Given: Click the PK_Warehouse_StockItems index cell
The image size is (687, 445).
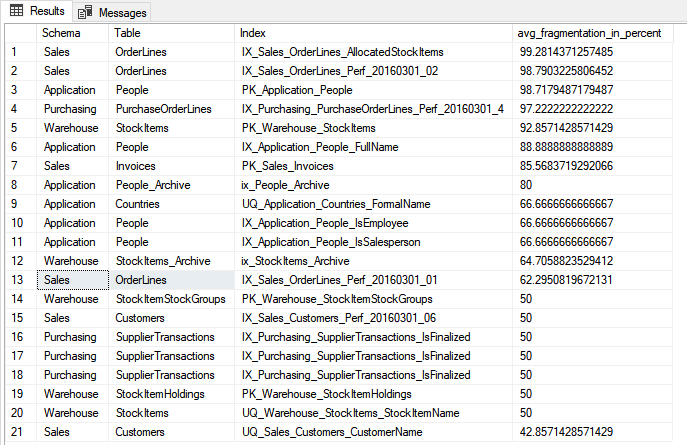Looking at the screenshot, I should click(373, 128).
